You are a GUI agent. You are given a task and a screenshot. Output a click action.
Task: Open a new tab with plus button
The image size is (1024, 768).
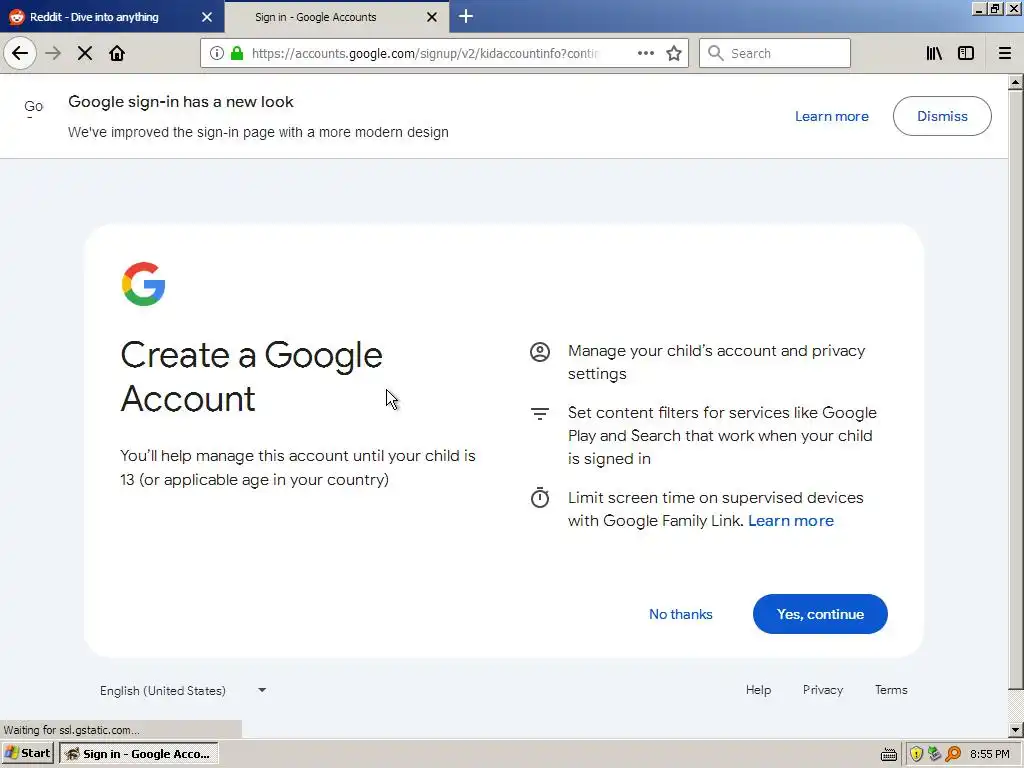[466, 16]
